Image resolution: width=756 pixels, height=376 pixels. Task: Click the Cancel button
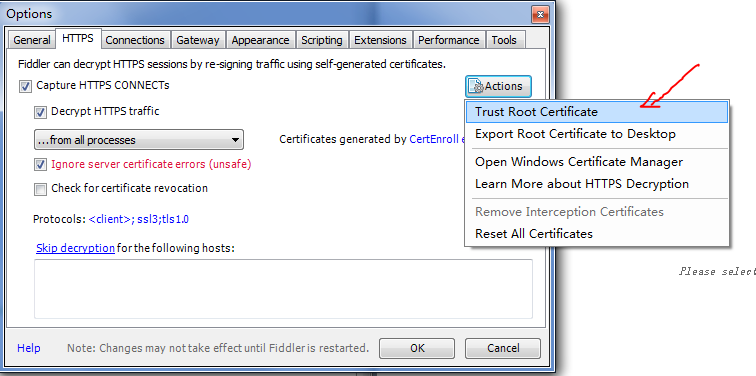(503, 348)
